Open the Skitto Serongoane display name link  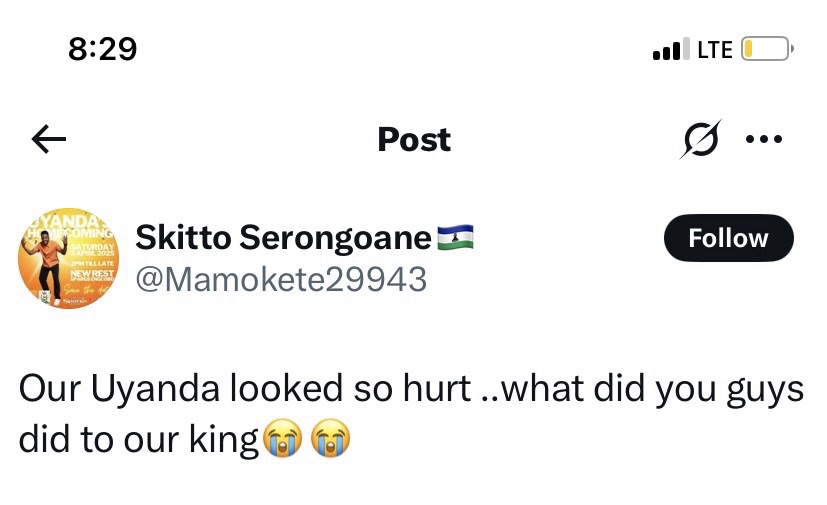click(x=283, y=238)
